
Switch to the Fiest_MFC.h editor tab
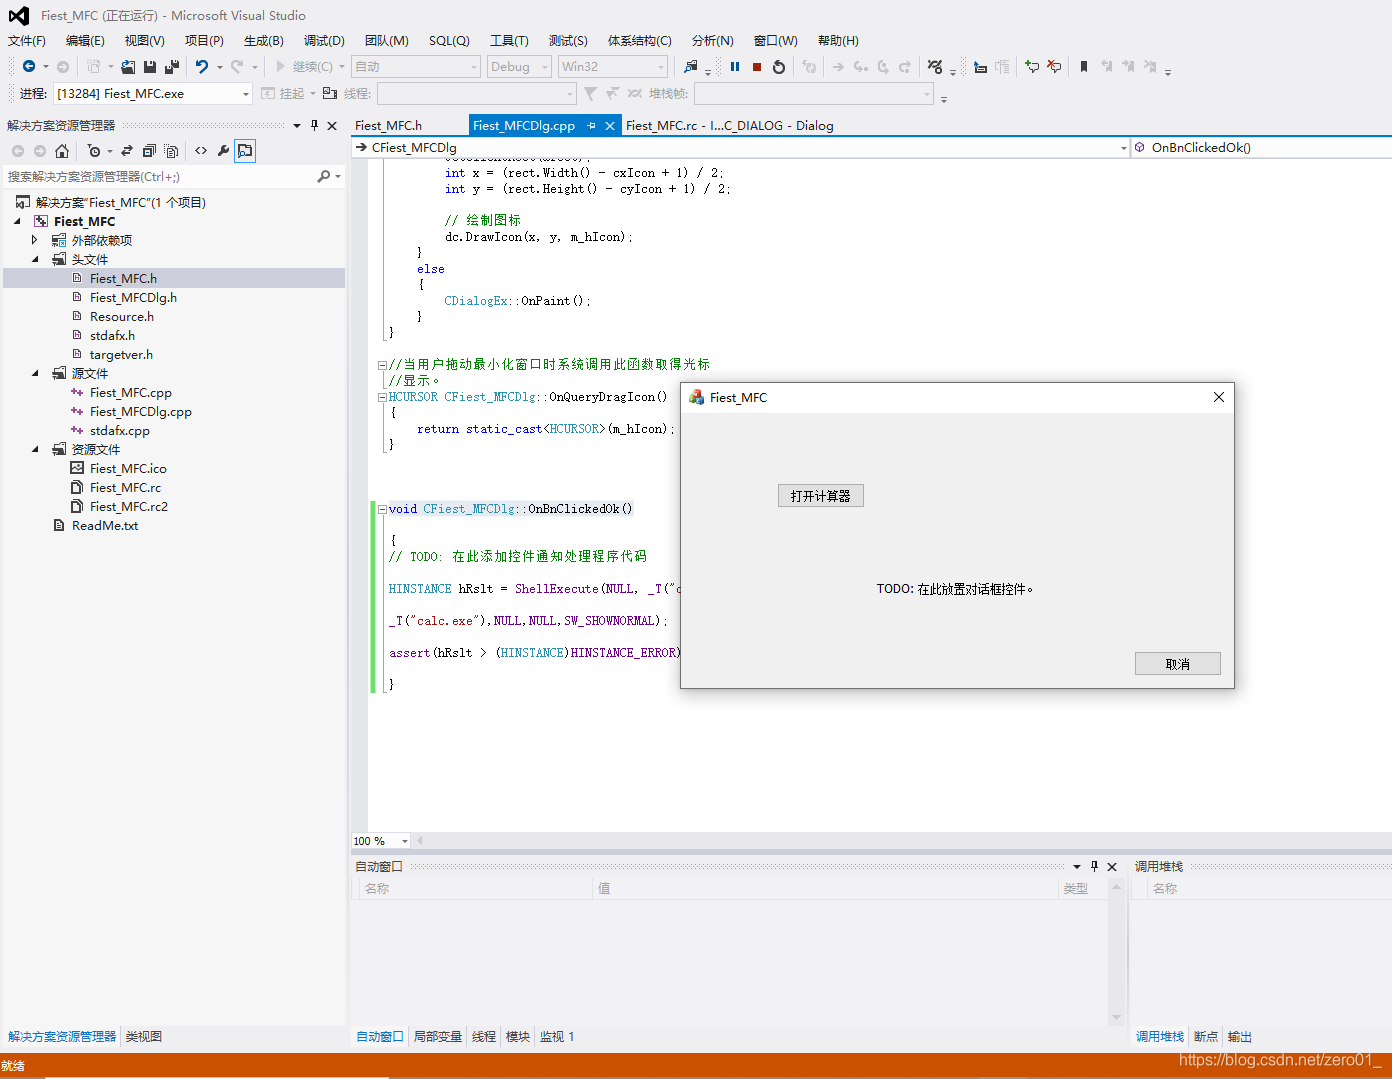point(389,125)
